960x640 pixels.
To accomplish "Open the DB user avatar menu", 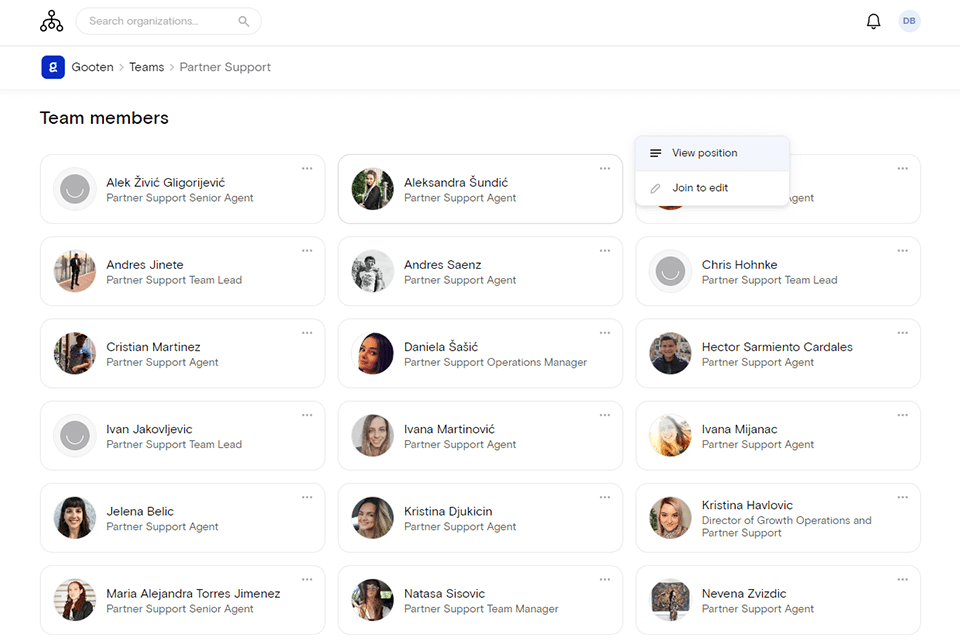I will click(x=909, y=21).
